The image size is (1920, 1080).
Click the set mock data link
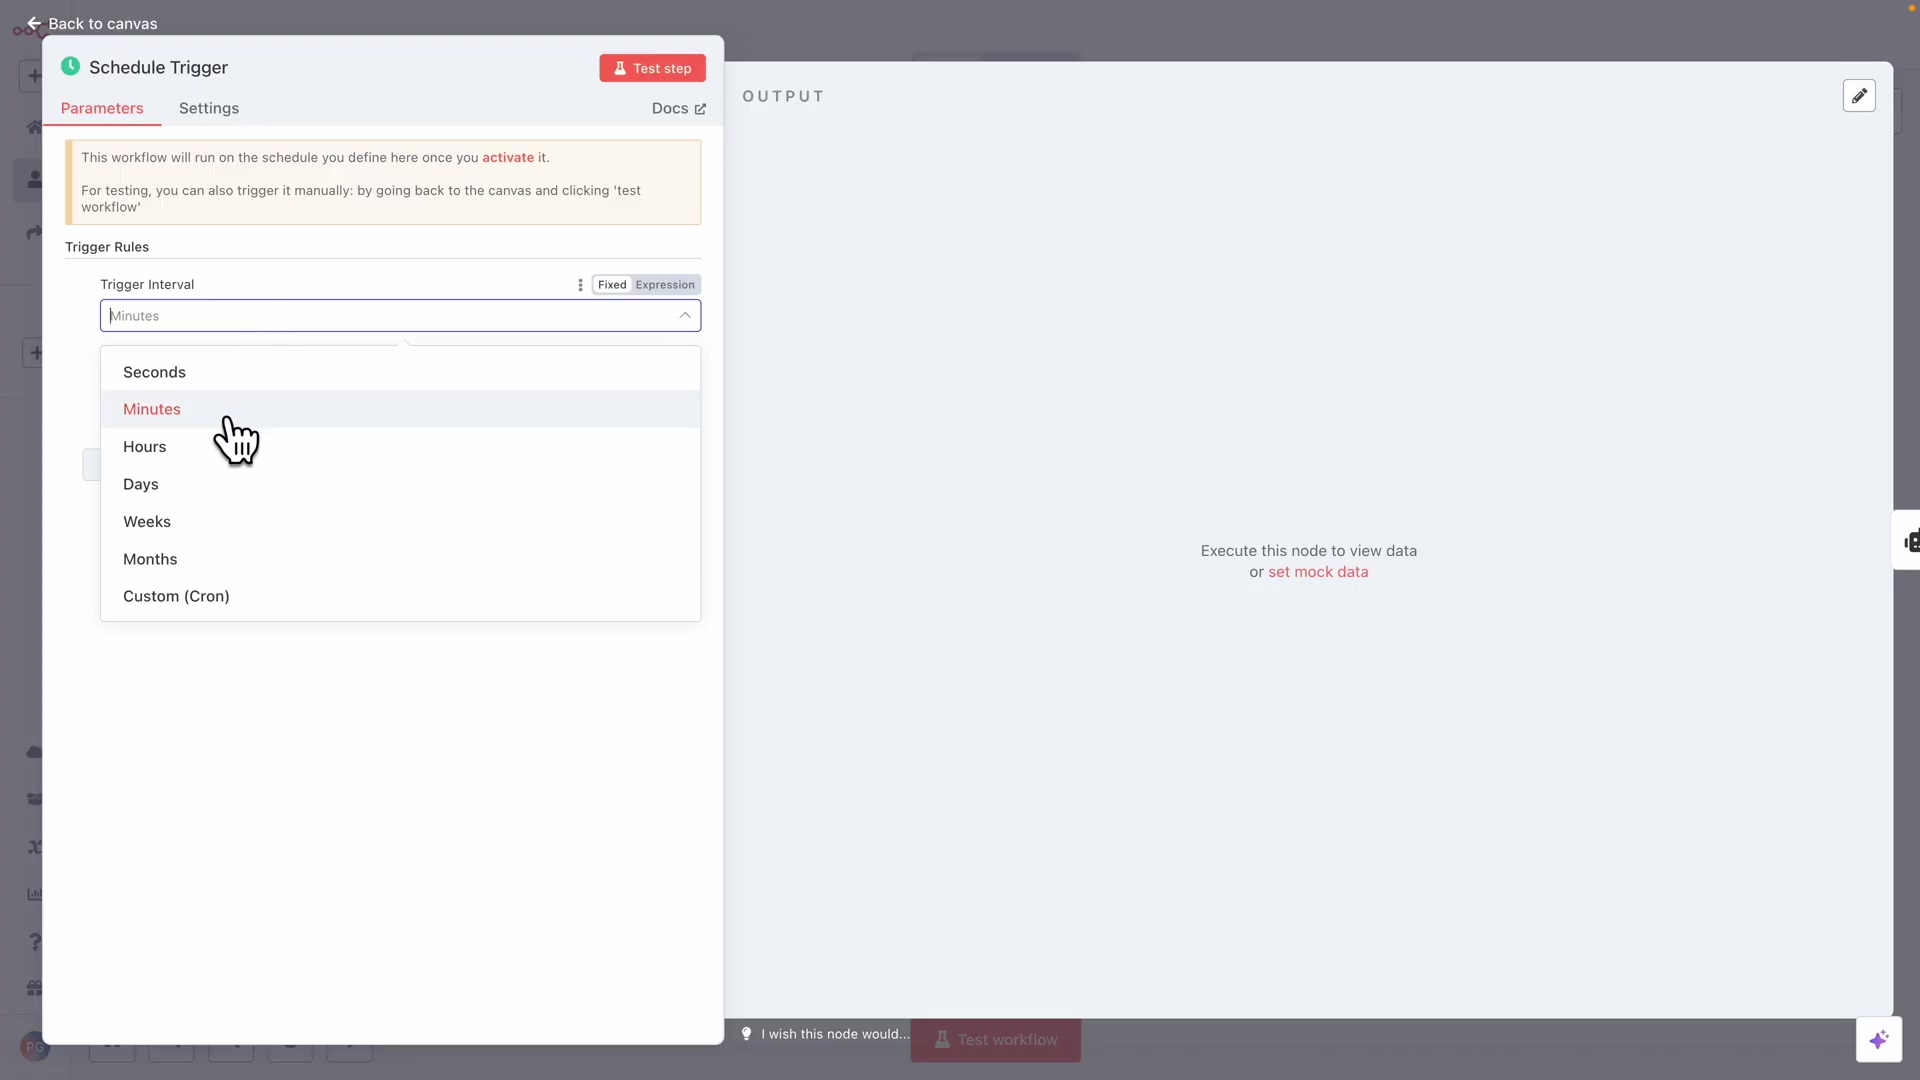click(1317, 572)
